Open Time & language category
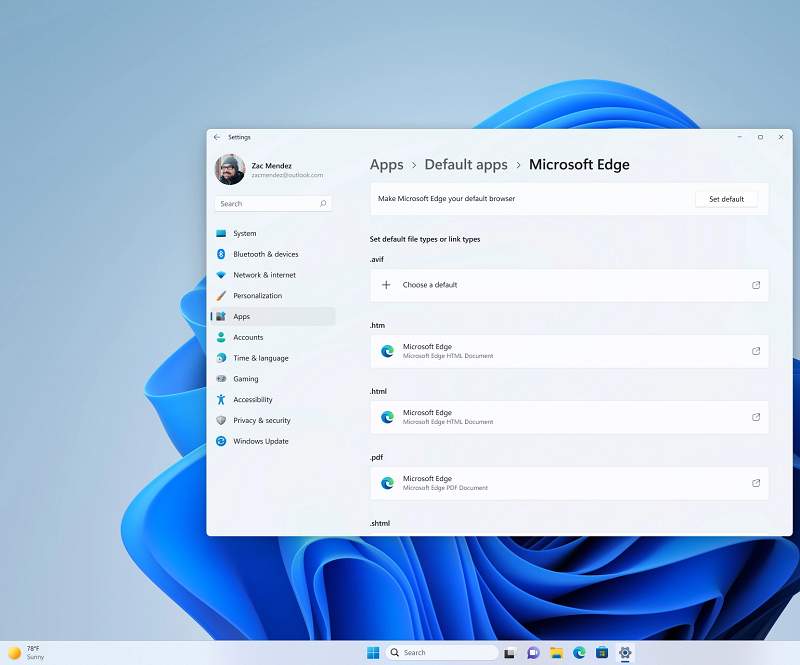 coord(273,358)
